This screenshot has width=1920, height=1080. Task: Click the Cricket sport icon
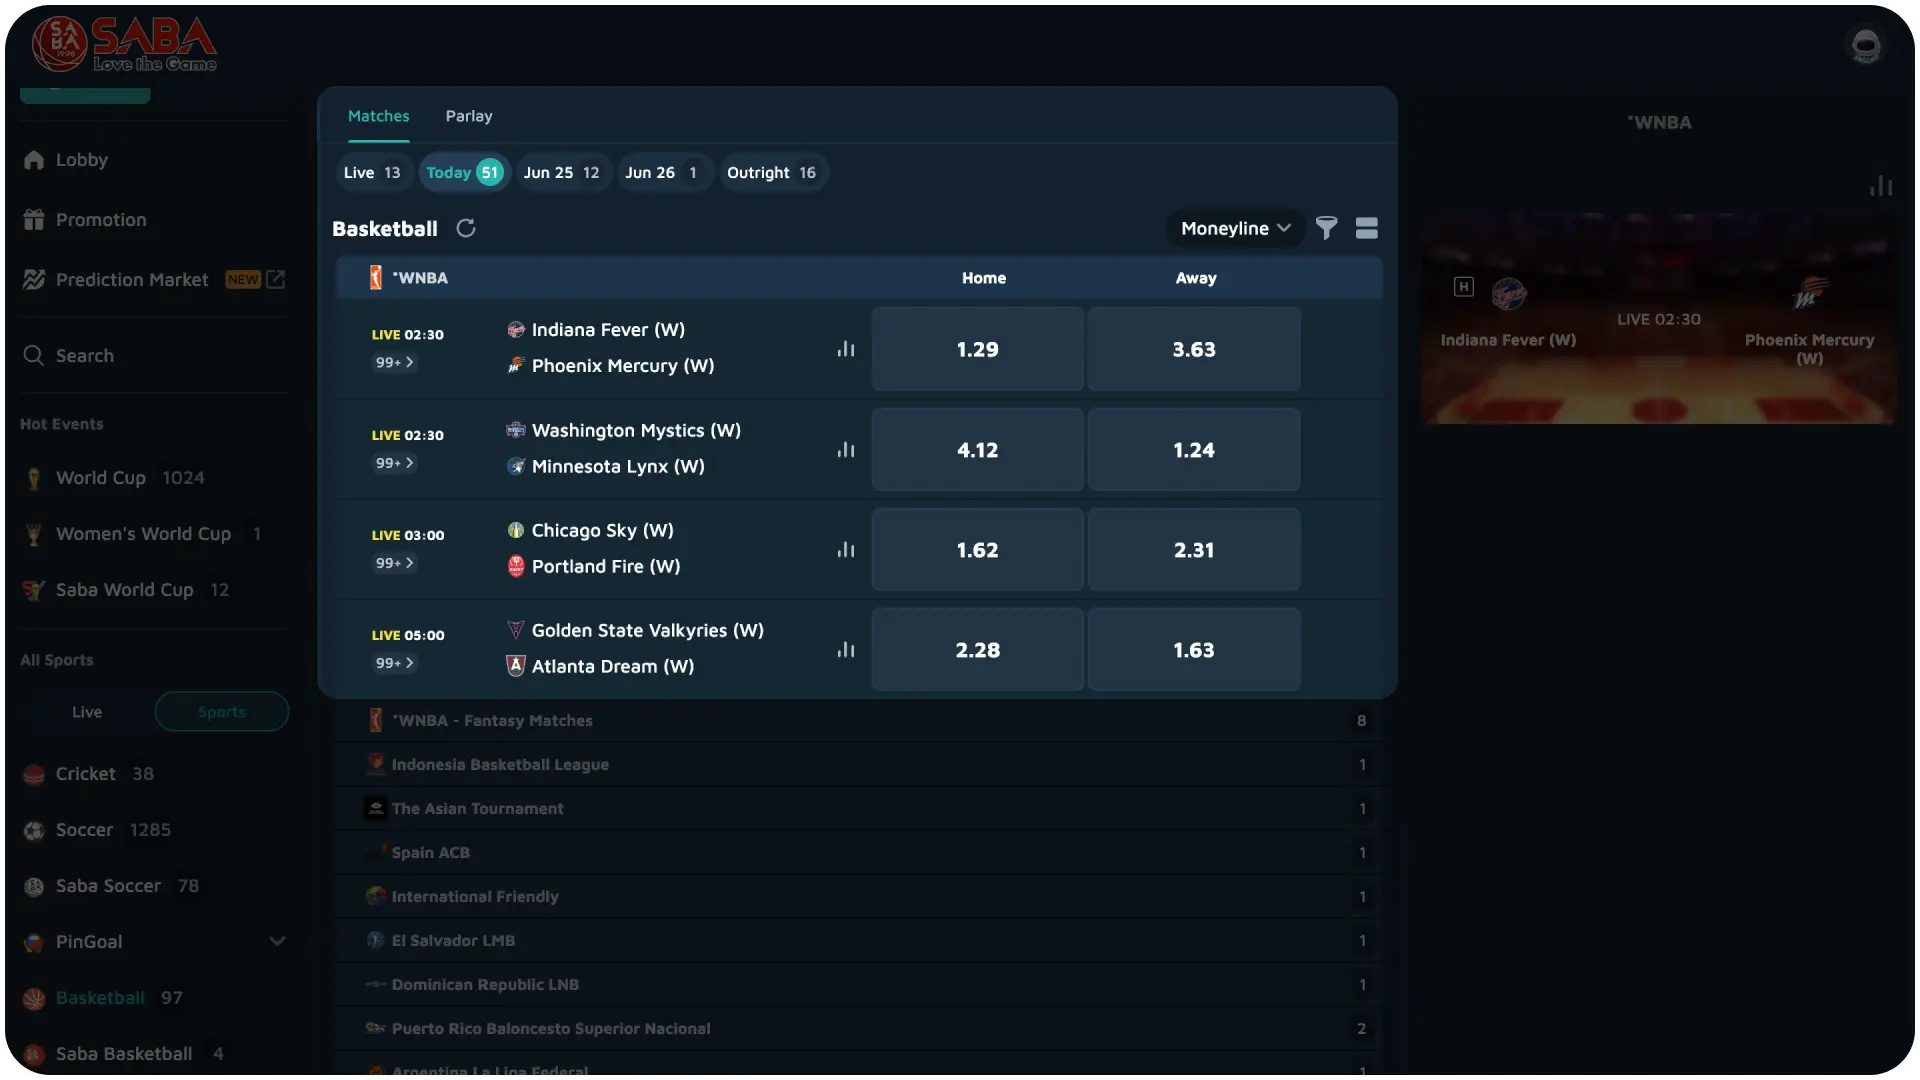click(x=34, y=774)
